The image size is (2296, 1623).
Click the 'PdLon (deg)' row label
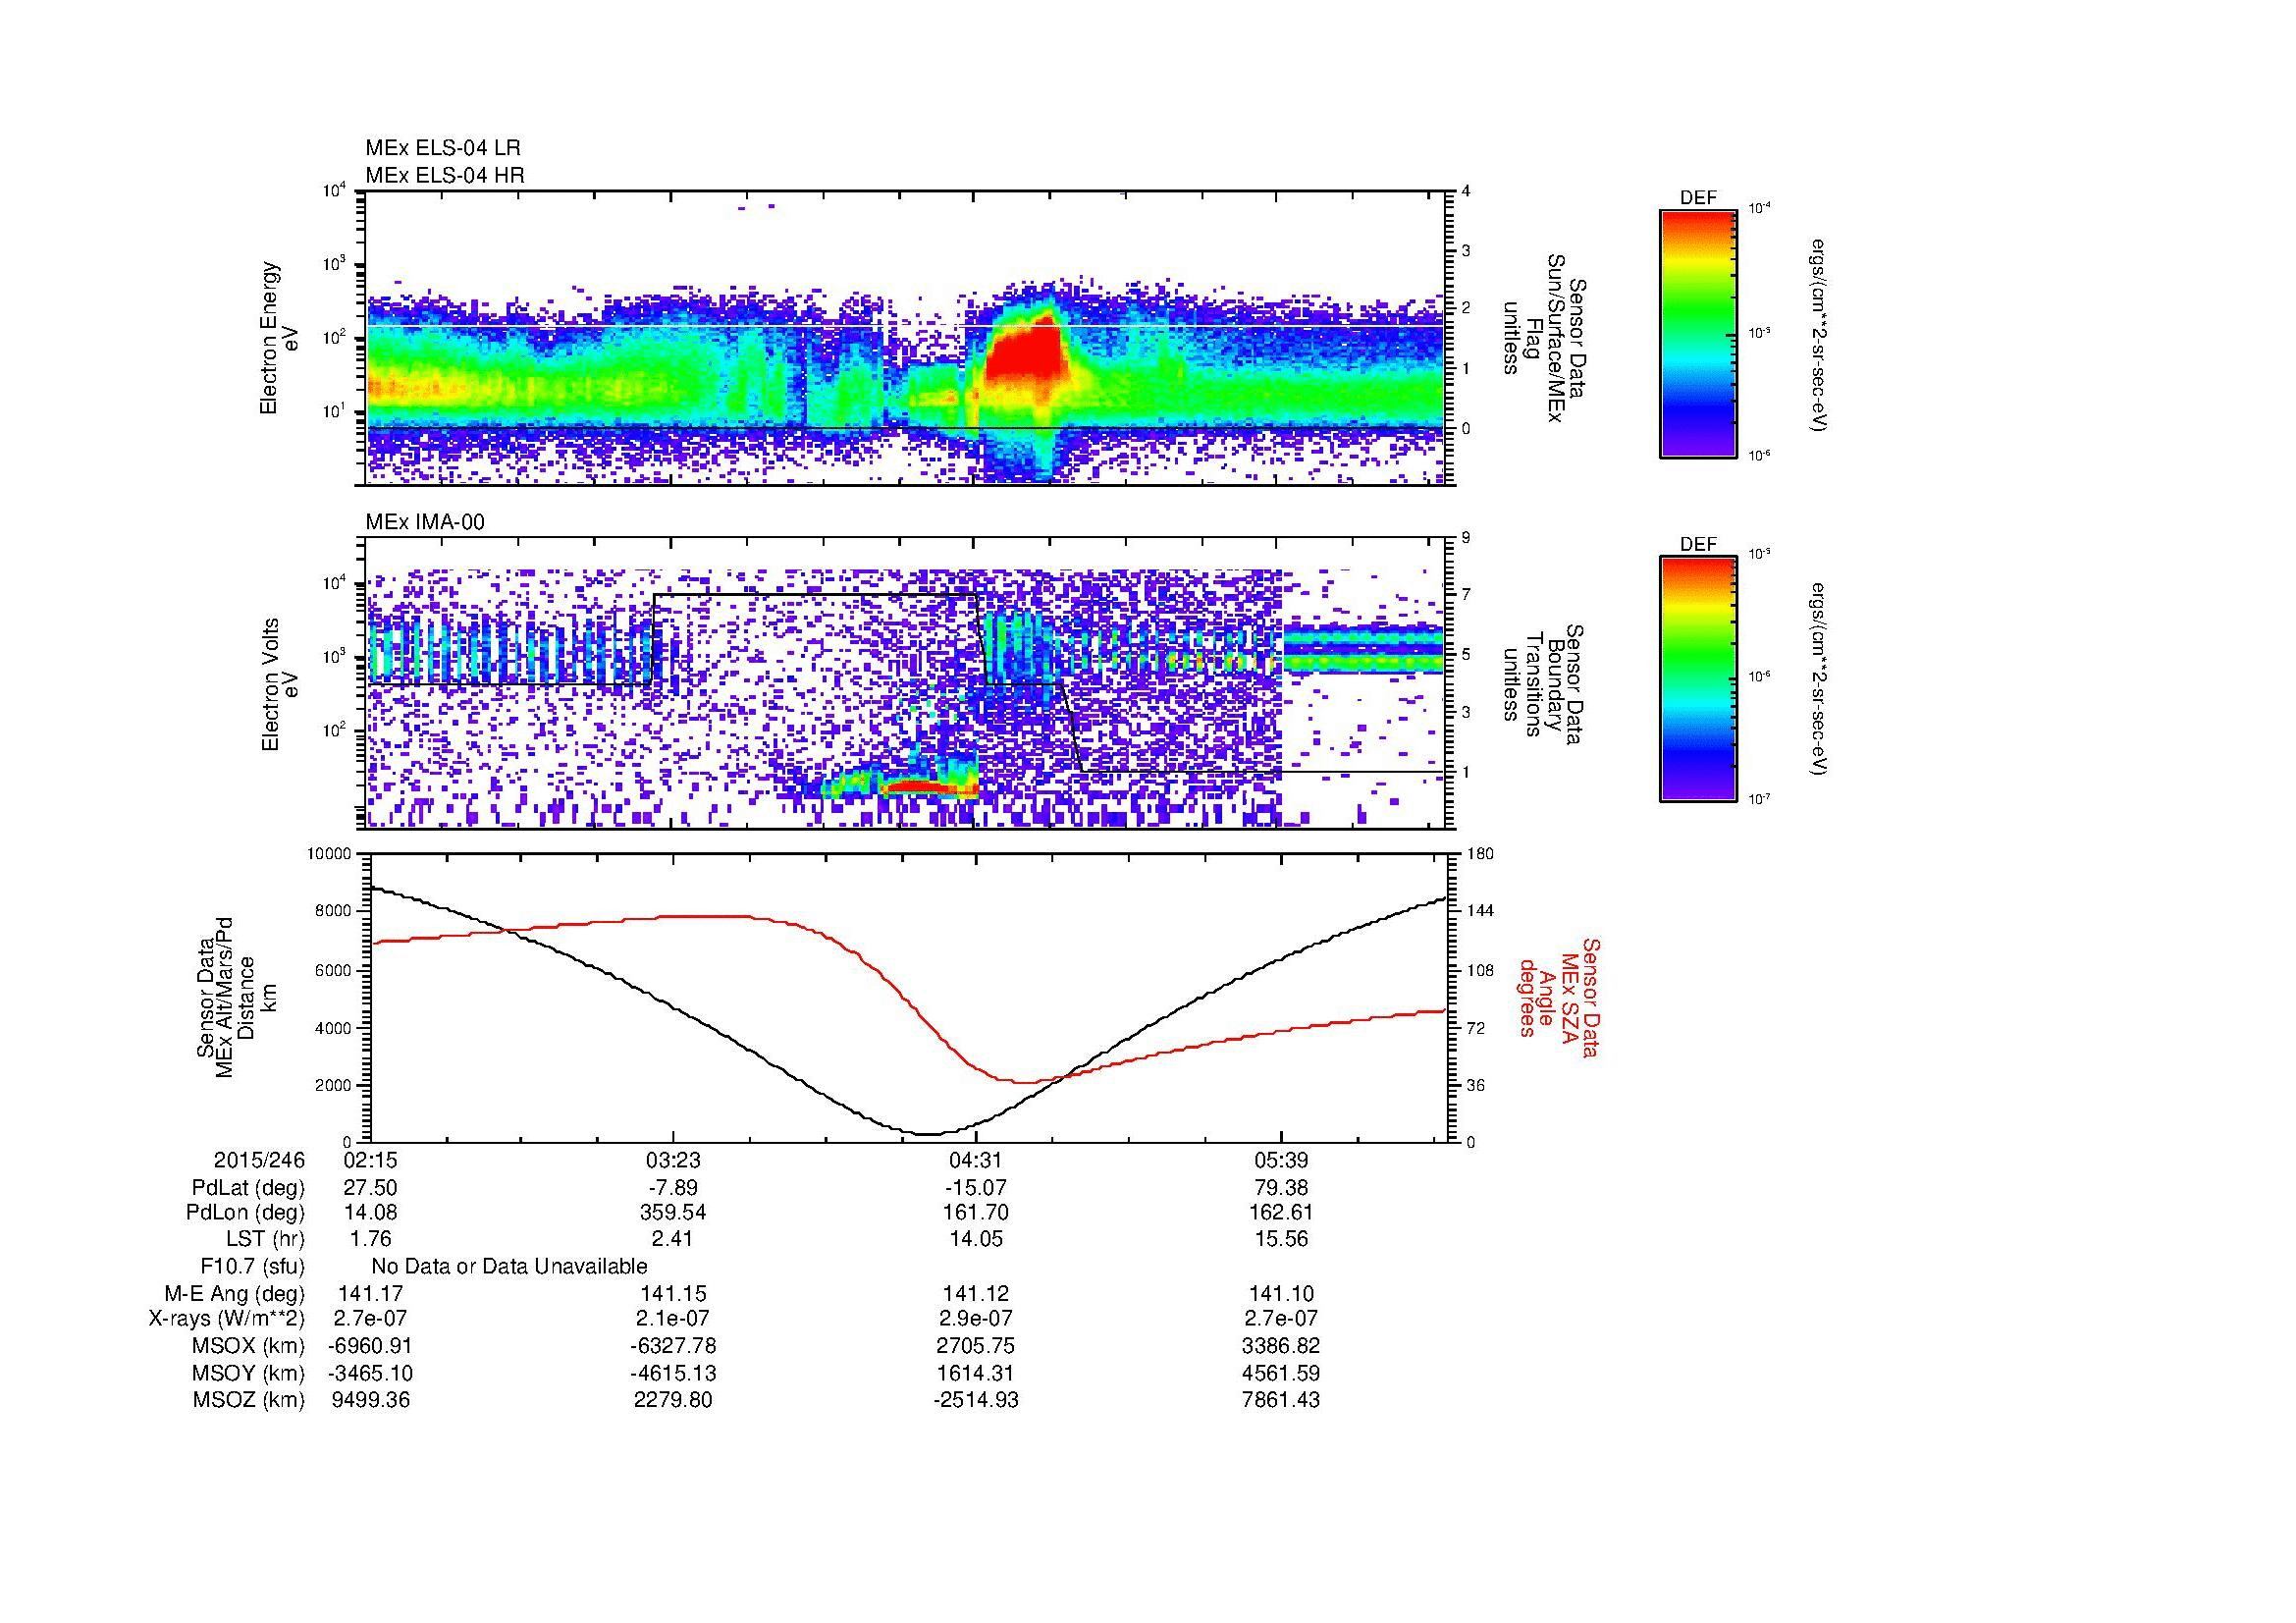246,1213
